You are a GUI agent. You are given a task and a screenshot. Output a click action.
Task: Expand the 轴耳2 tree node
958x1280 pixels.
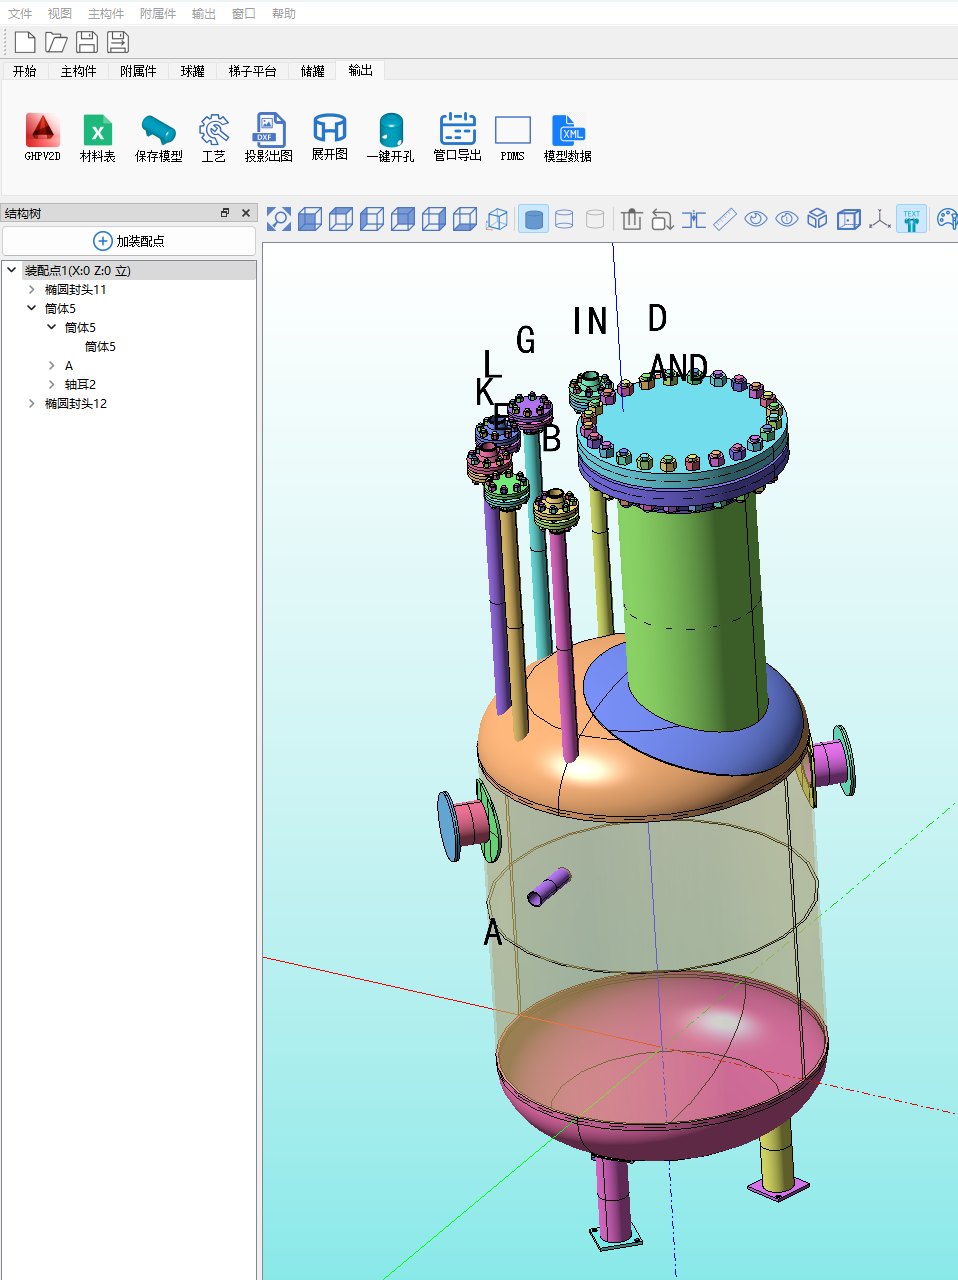(x=52, y=384)
